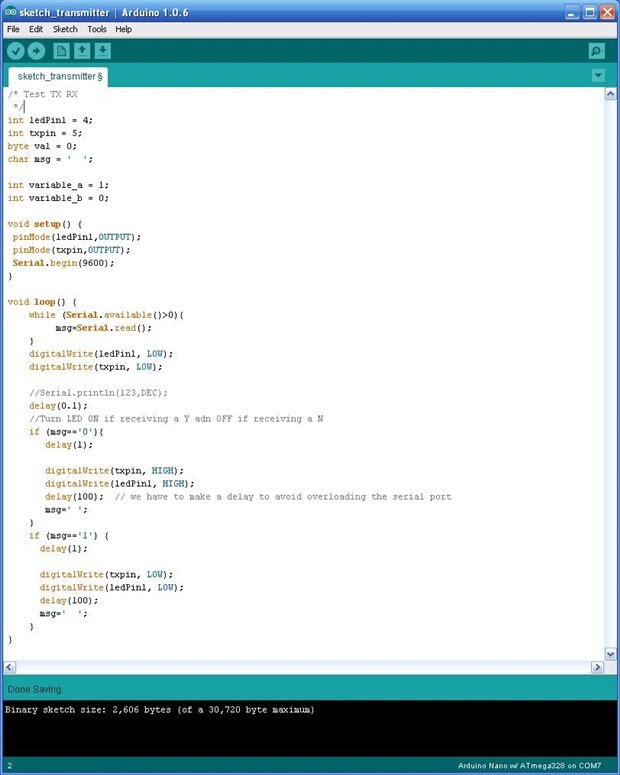Open the tab options dropdown arrow
Screen dimensions: 620x775
[598, 76]
